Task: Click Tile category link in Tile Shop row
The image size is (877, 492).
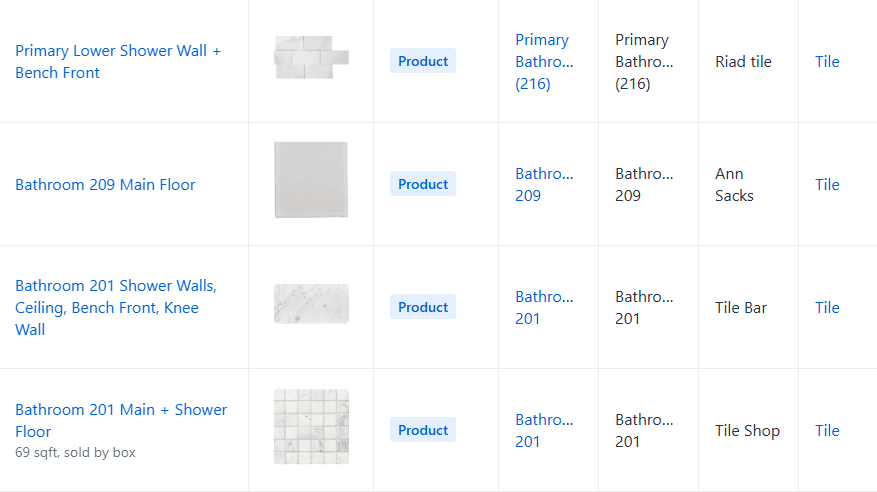Action: [827, 430]
